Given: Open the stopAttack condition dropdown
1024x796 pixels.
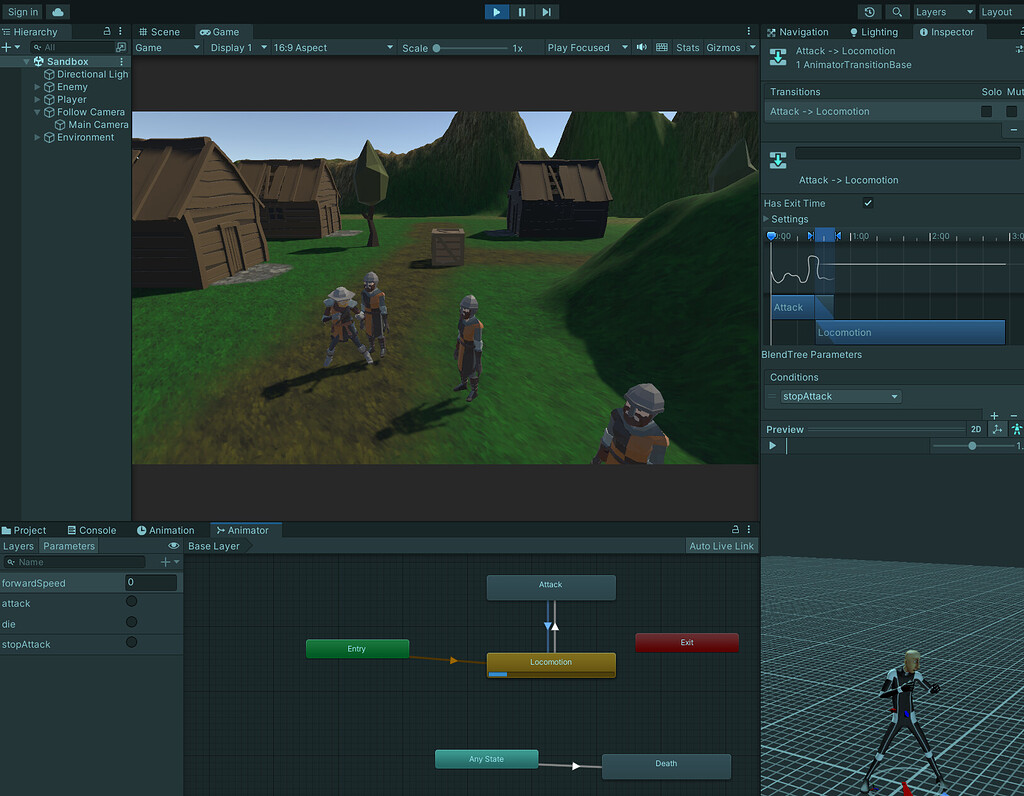Looking at the screenshot, I should pyautogui.click(x=840, y=396).
